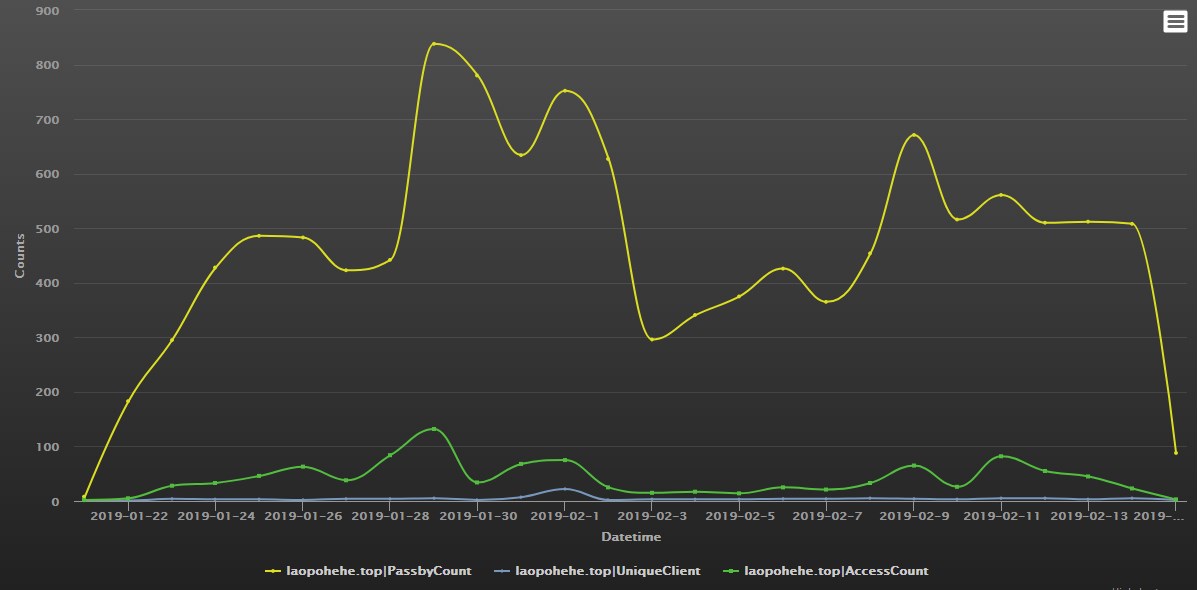Click the 600 y-axis value
This screenshot has width=1198, height=590.
[48, 174]
